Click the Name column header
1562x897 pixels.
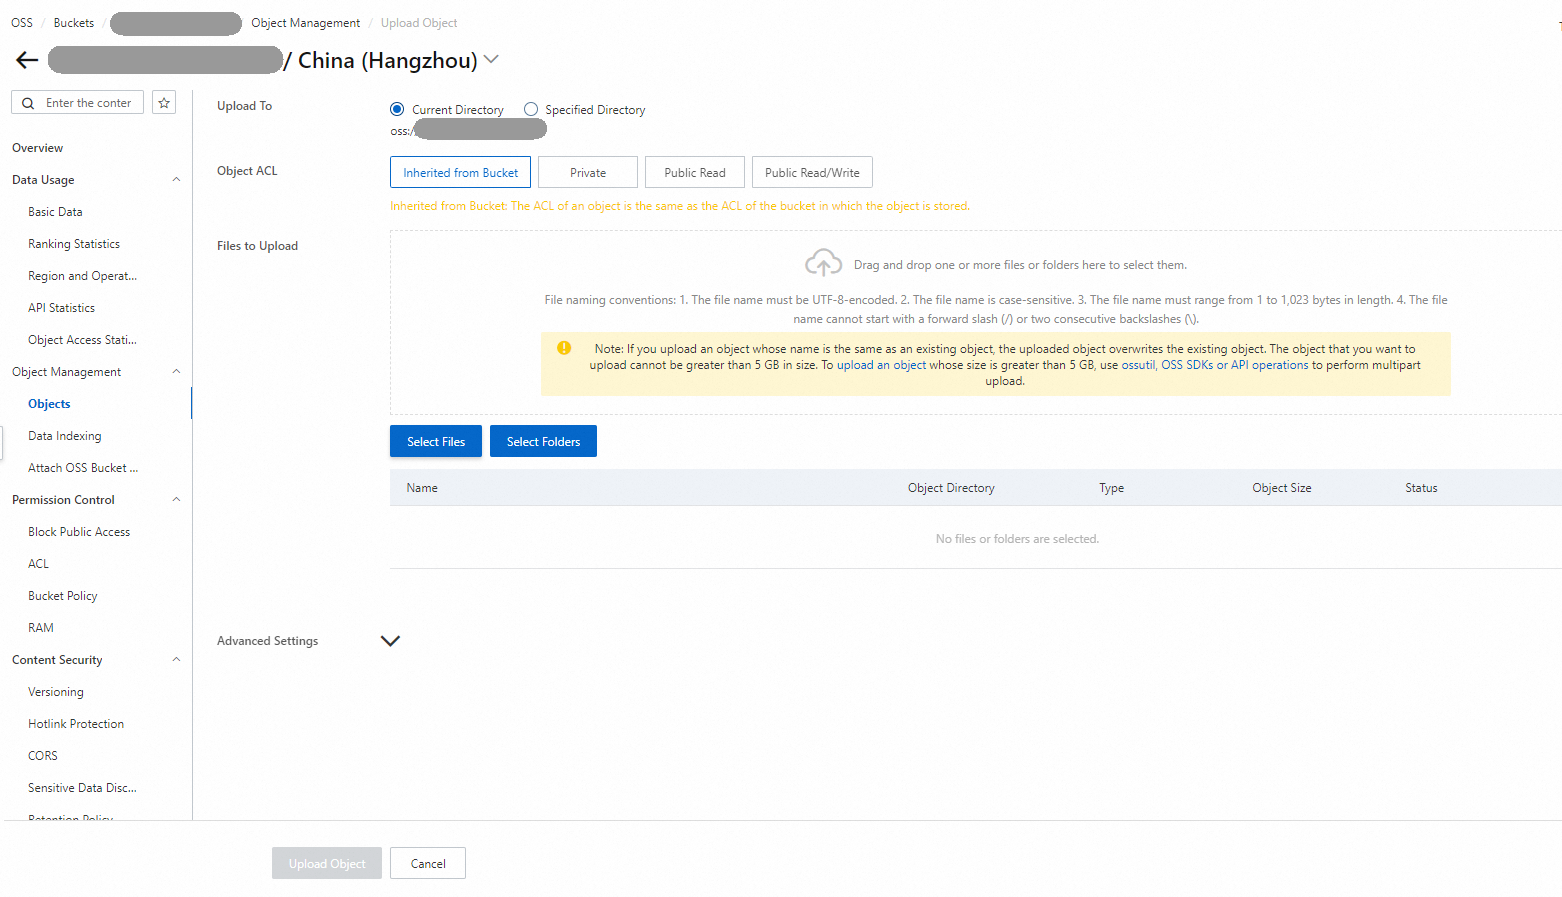[422, 488]
